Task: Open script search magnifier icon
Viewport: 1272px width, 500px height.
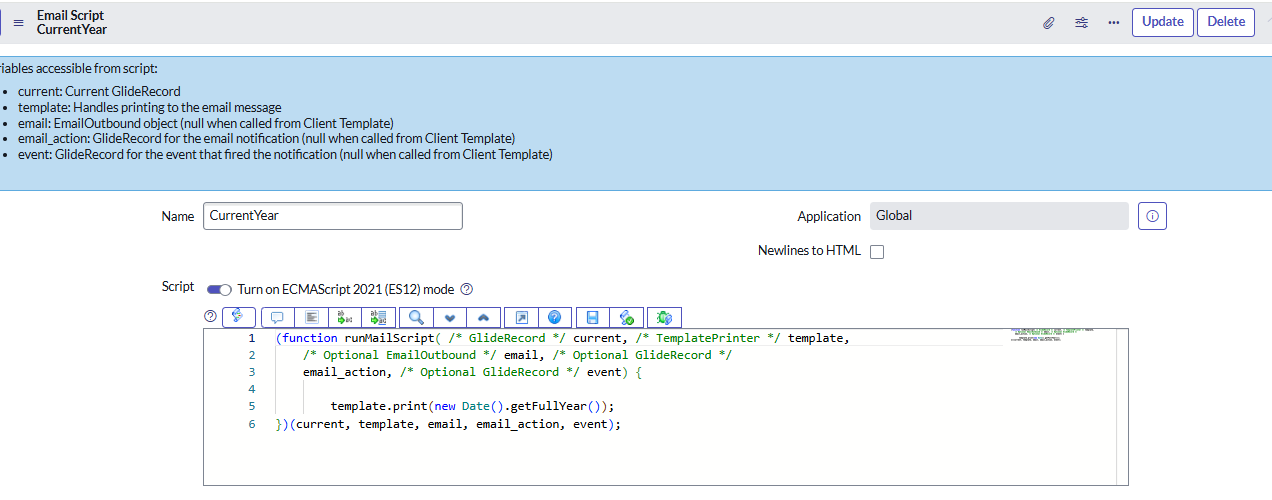Action: point(415,317)
